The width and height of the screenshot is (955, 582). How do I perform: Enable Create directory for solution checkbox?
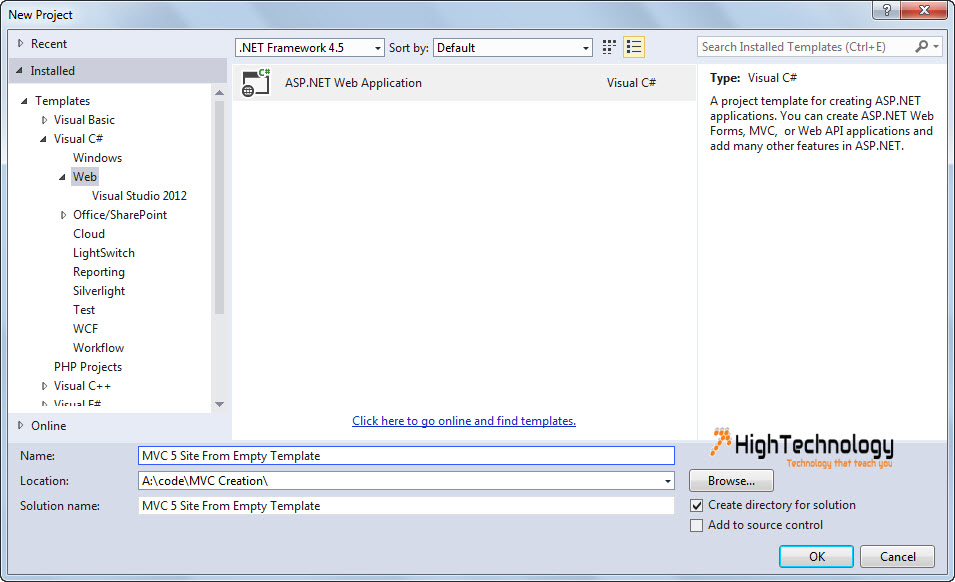coord(697,505)
